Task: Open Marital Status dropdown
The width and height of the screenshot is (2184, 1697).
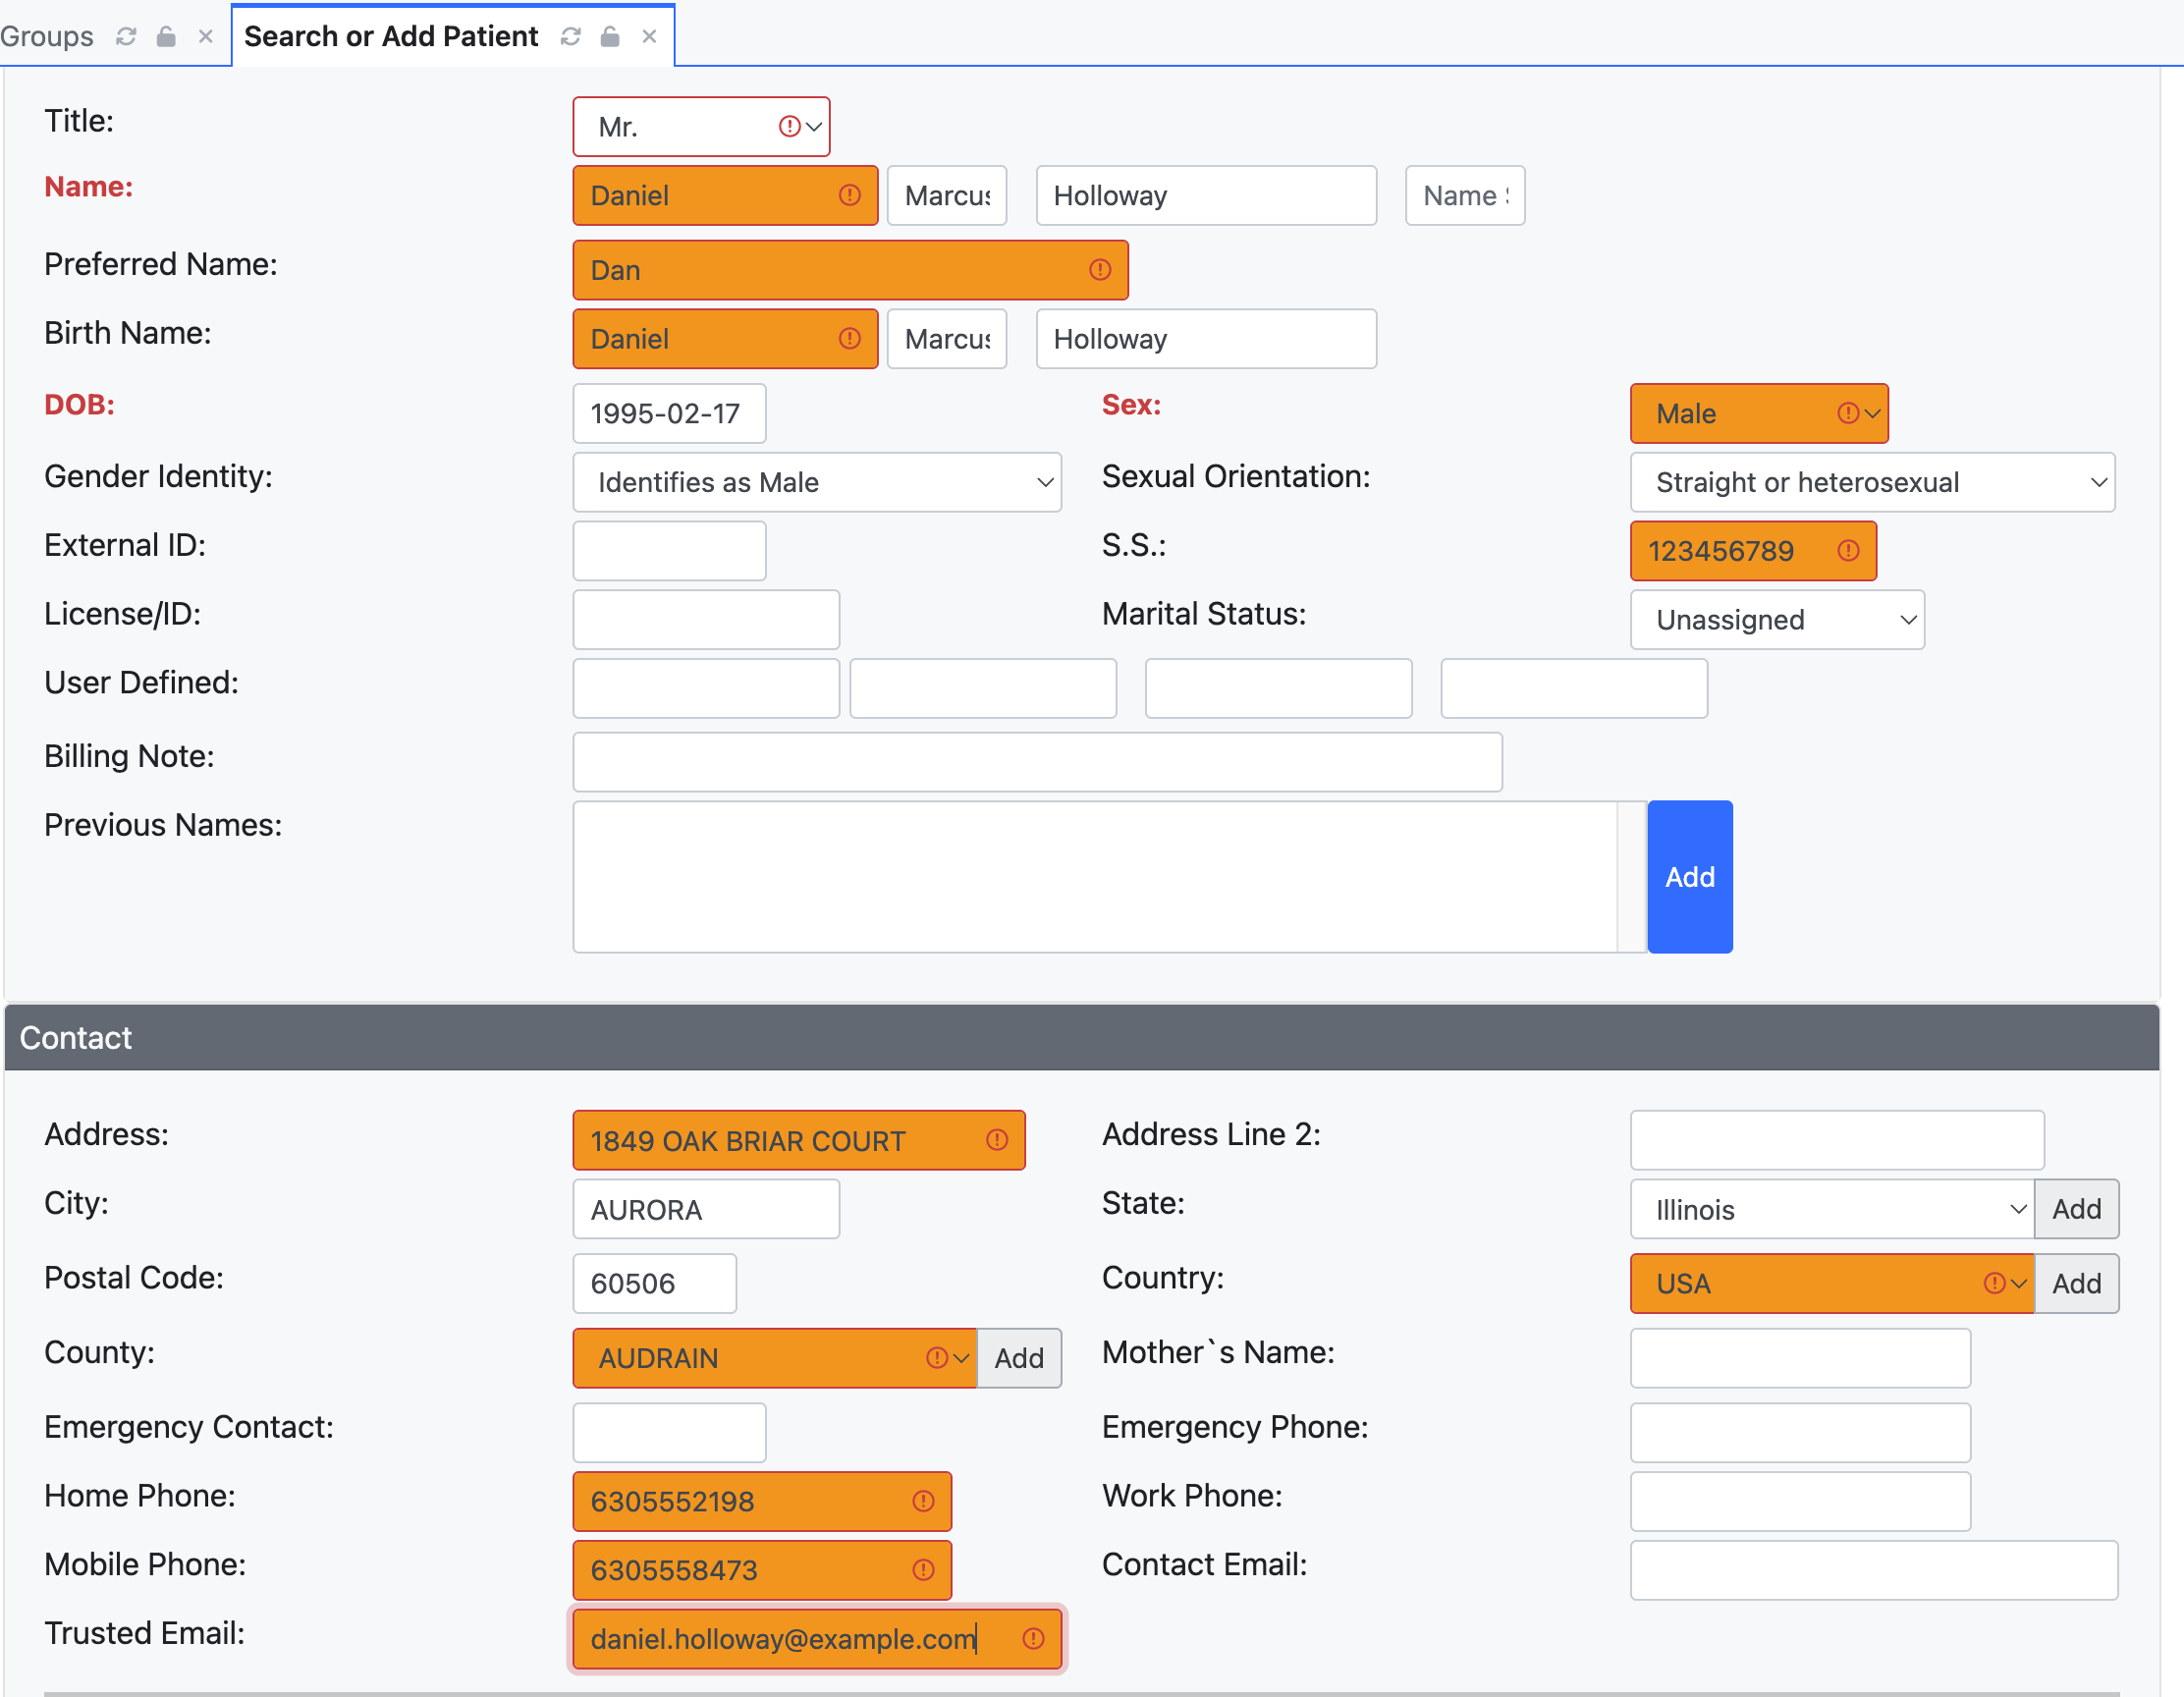Action: click(1776, 620)
